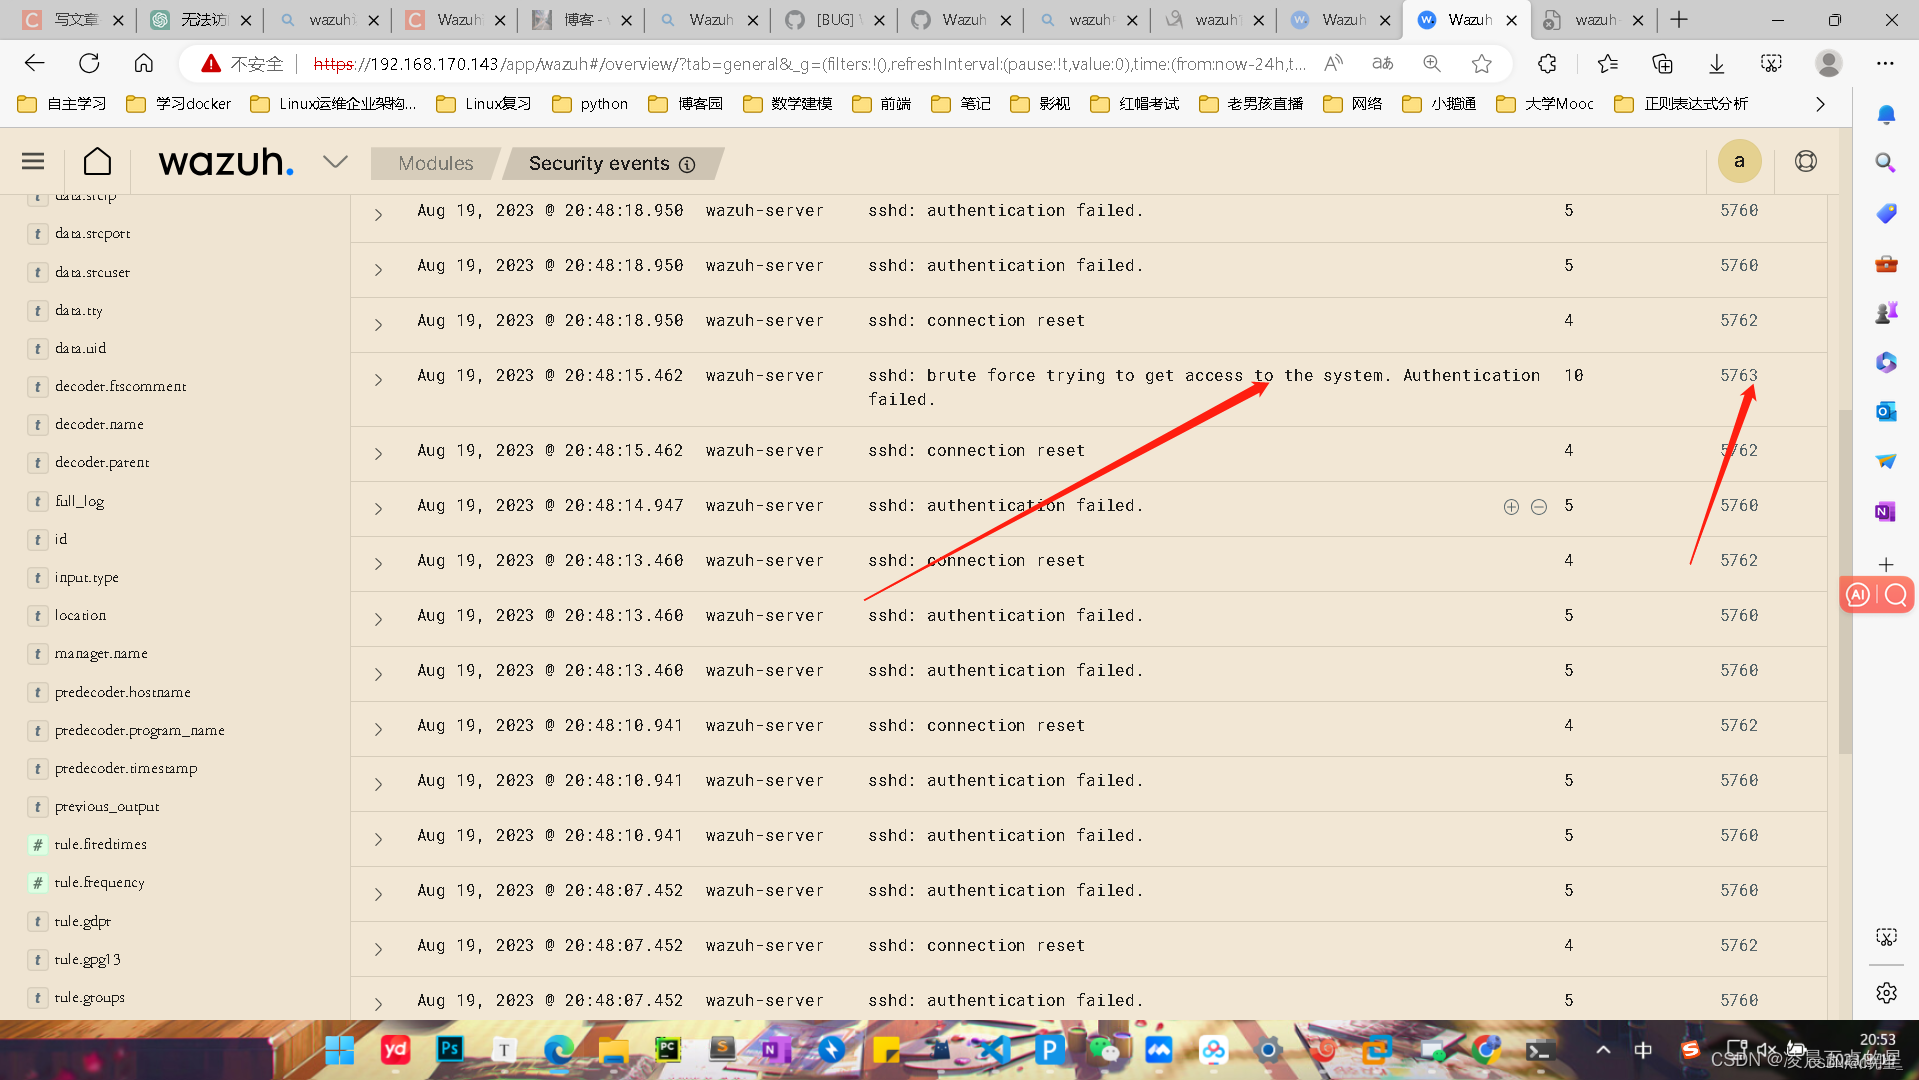Open the browser collections icon
The width and height of the screenshot is (1919, 1080).
pos(1662,63)
